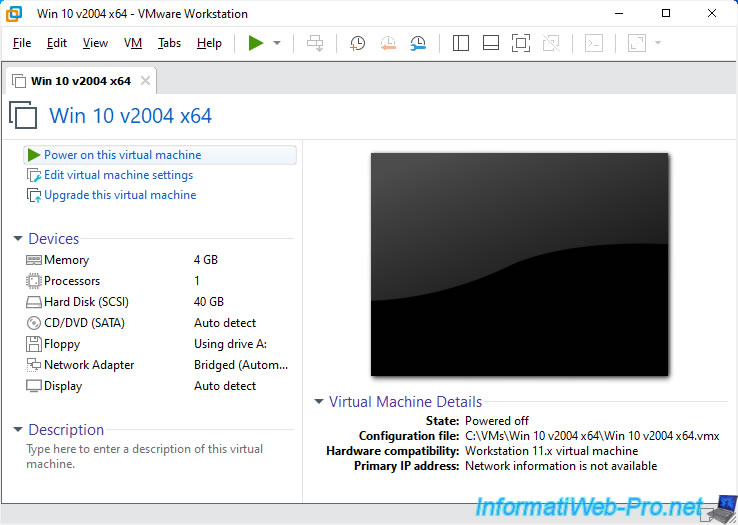Select the Processors device row
738x525 pixels.
(160, 281)
